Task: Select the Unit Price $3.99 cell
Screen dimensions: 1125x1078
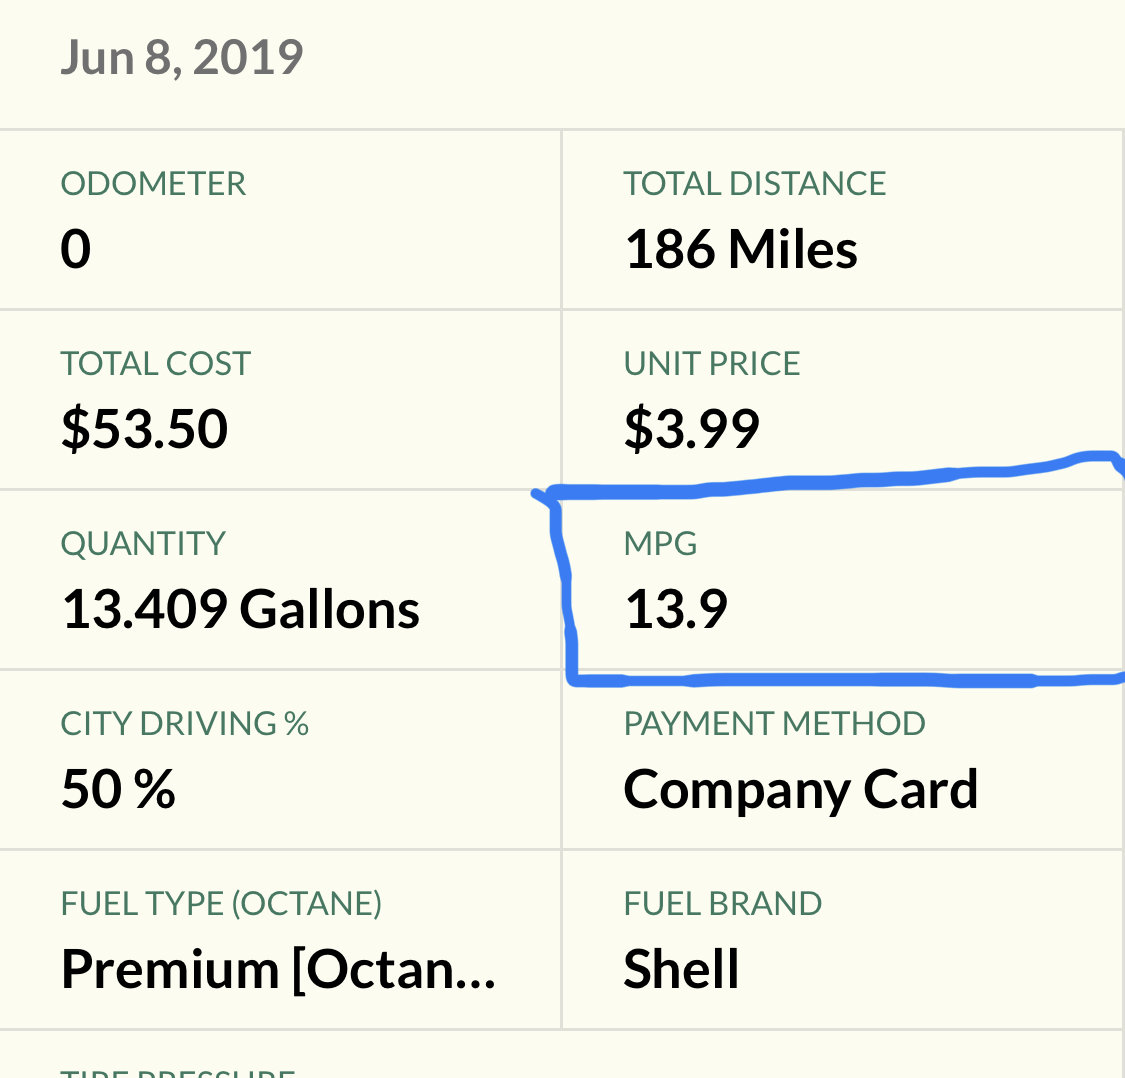Action: click(844, 400)
